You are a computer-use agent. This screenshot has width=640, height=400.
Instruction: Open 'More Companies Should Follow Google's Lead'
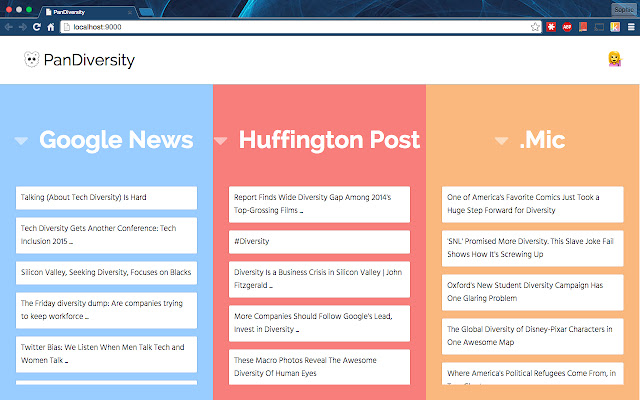coord(319,323)
